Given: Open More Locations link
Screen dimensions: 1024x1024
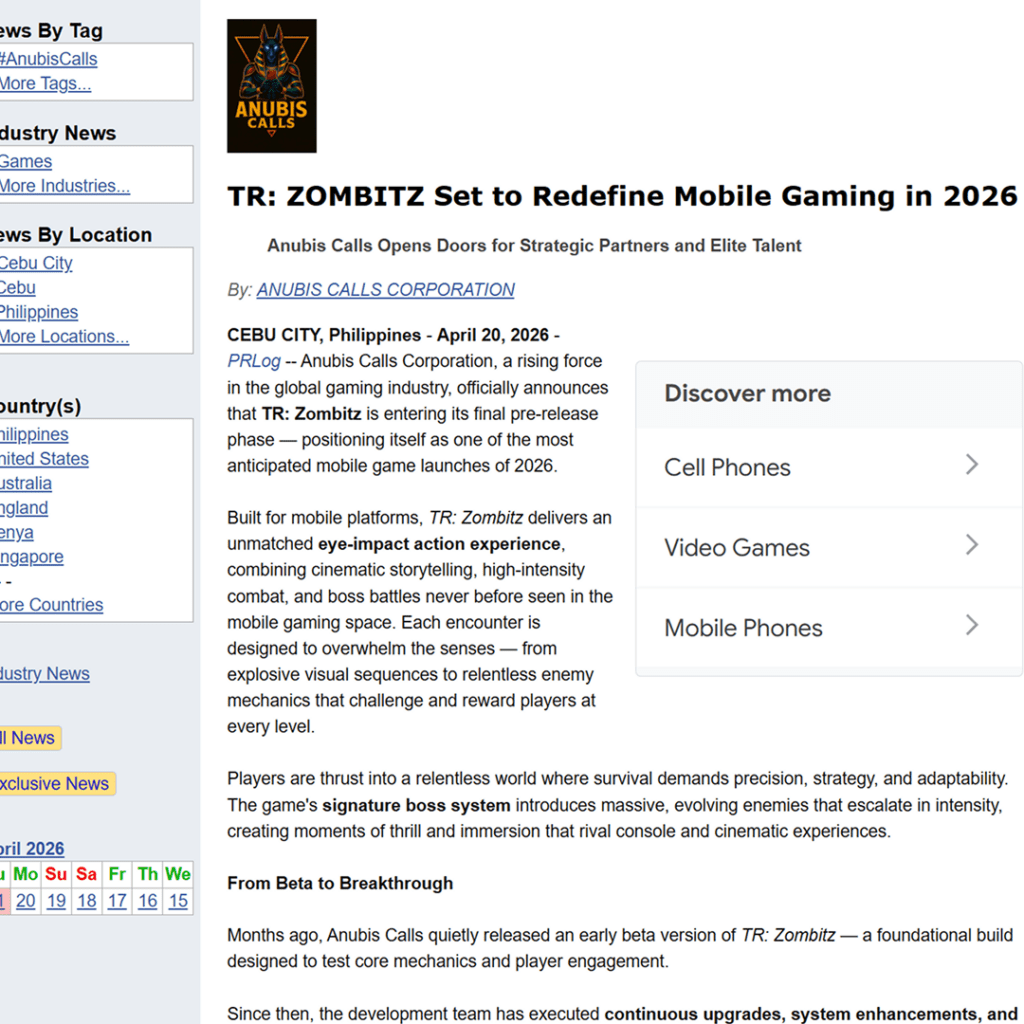Looking at the screenshot, I should click(x=65, y=337).
